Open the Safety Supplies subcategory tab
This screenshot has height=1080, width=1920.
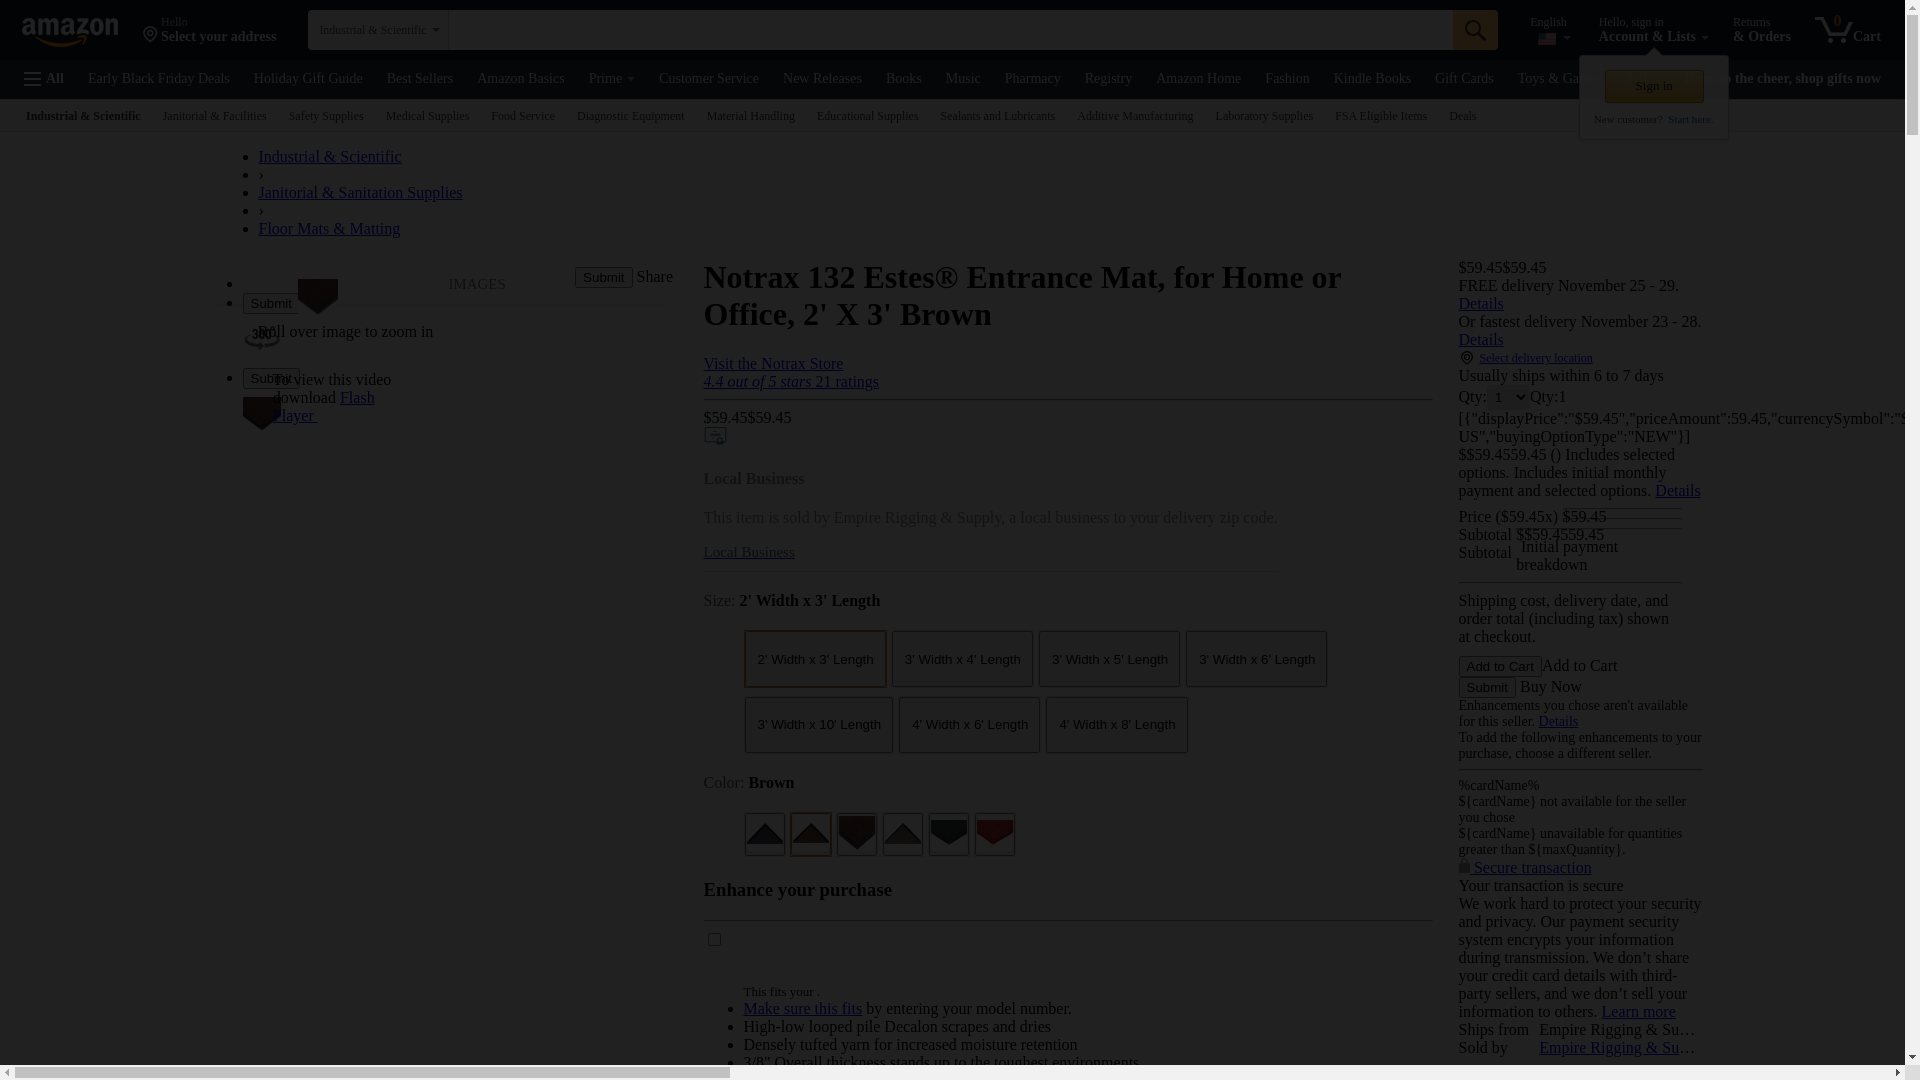(x=326, y=116)
